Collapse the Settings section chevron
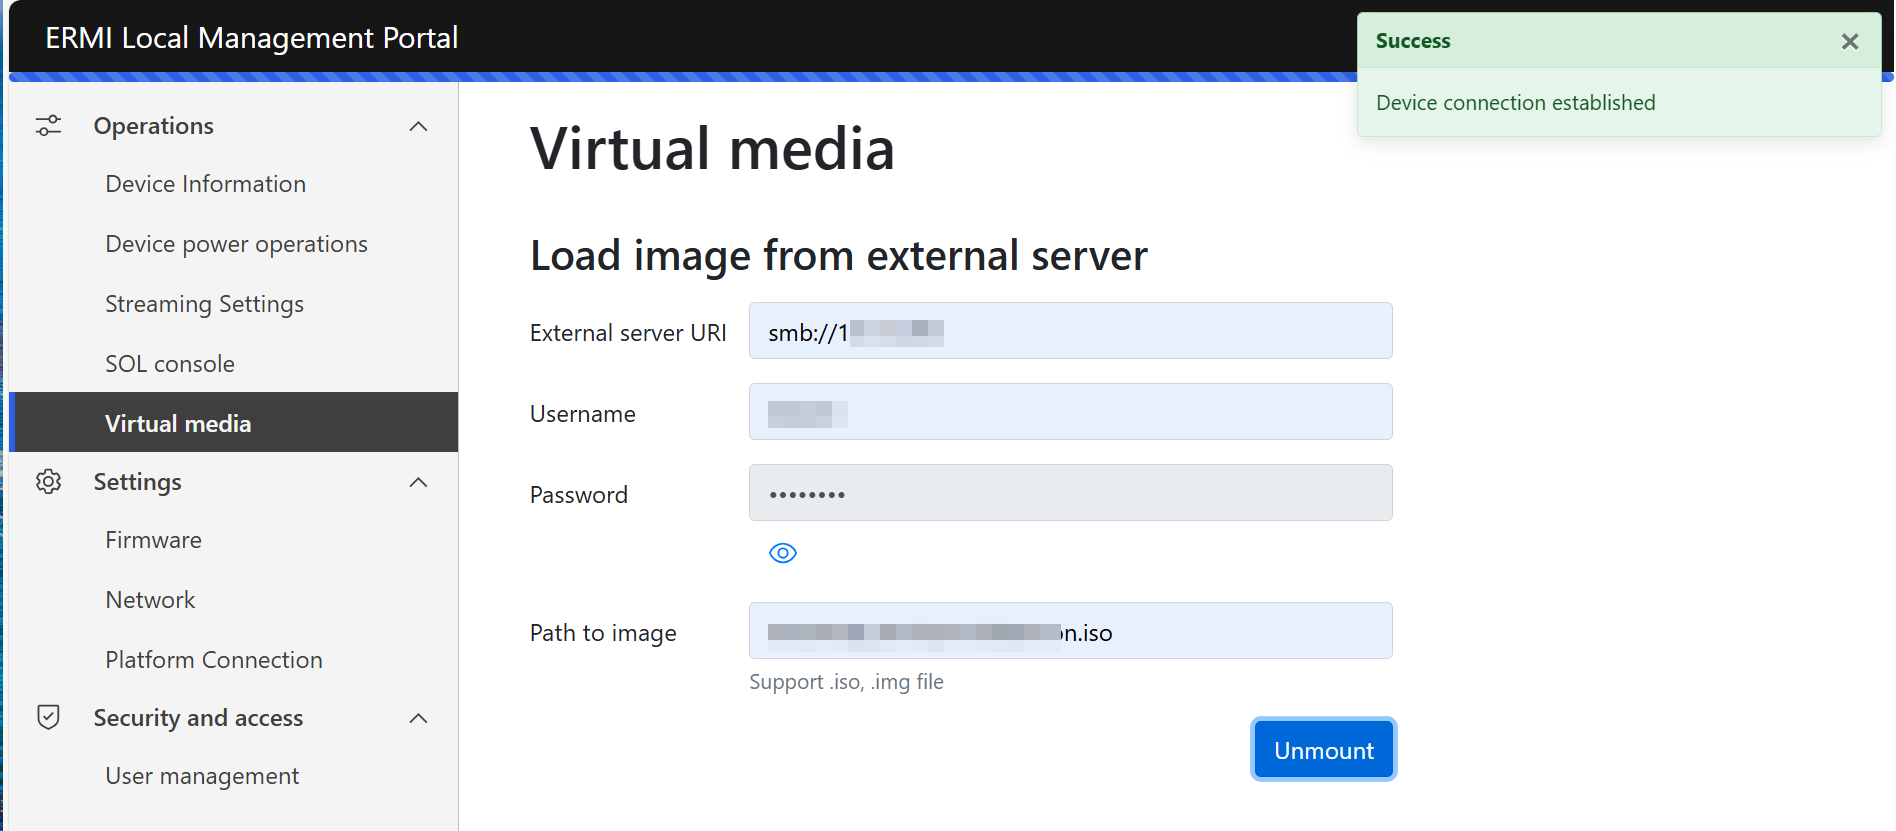Image resolution: width=1896 pixels, height=831 pixels. coord(419,482)
